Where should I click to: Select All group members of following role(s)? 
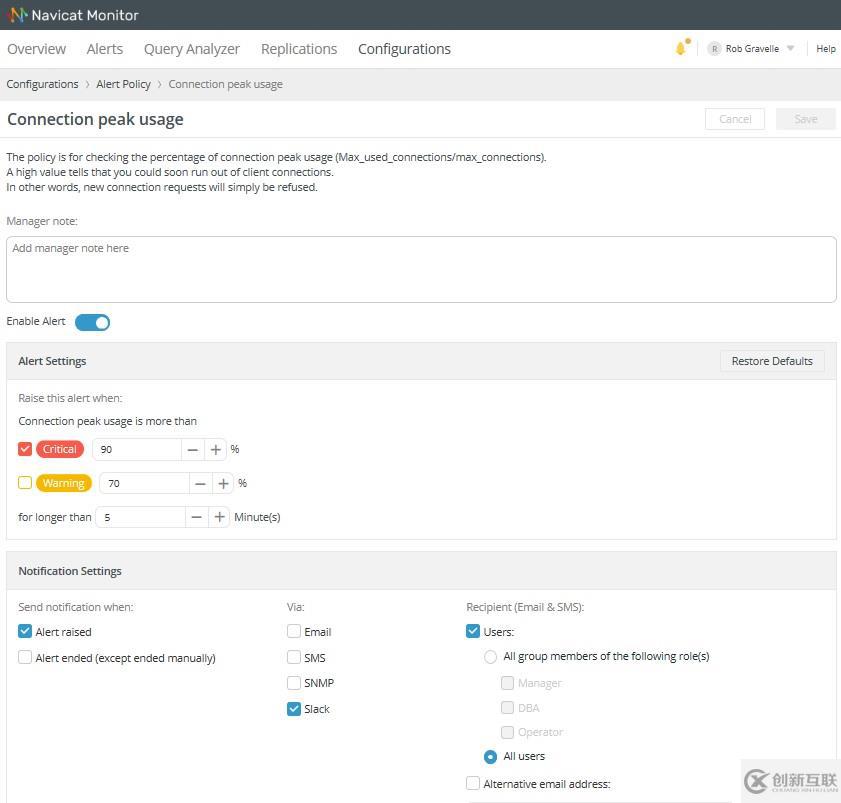click(x=490, y=657)
